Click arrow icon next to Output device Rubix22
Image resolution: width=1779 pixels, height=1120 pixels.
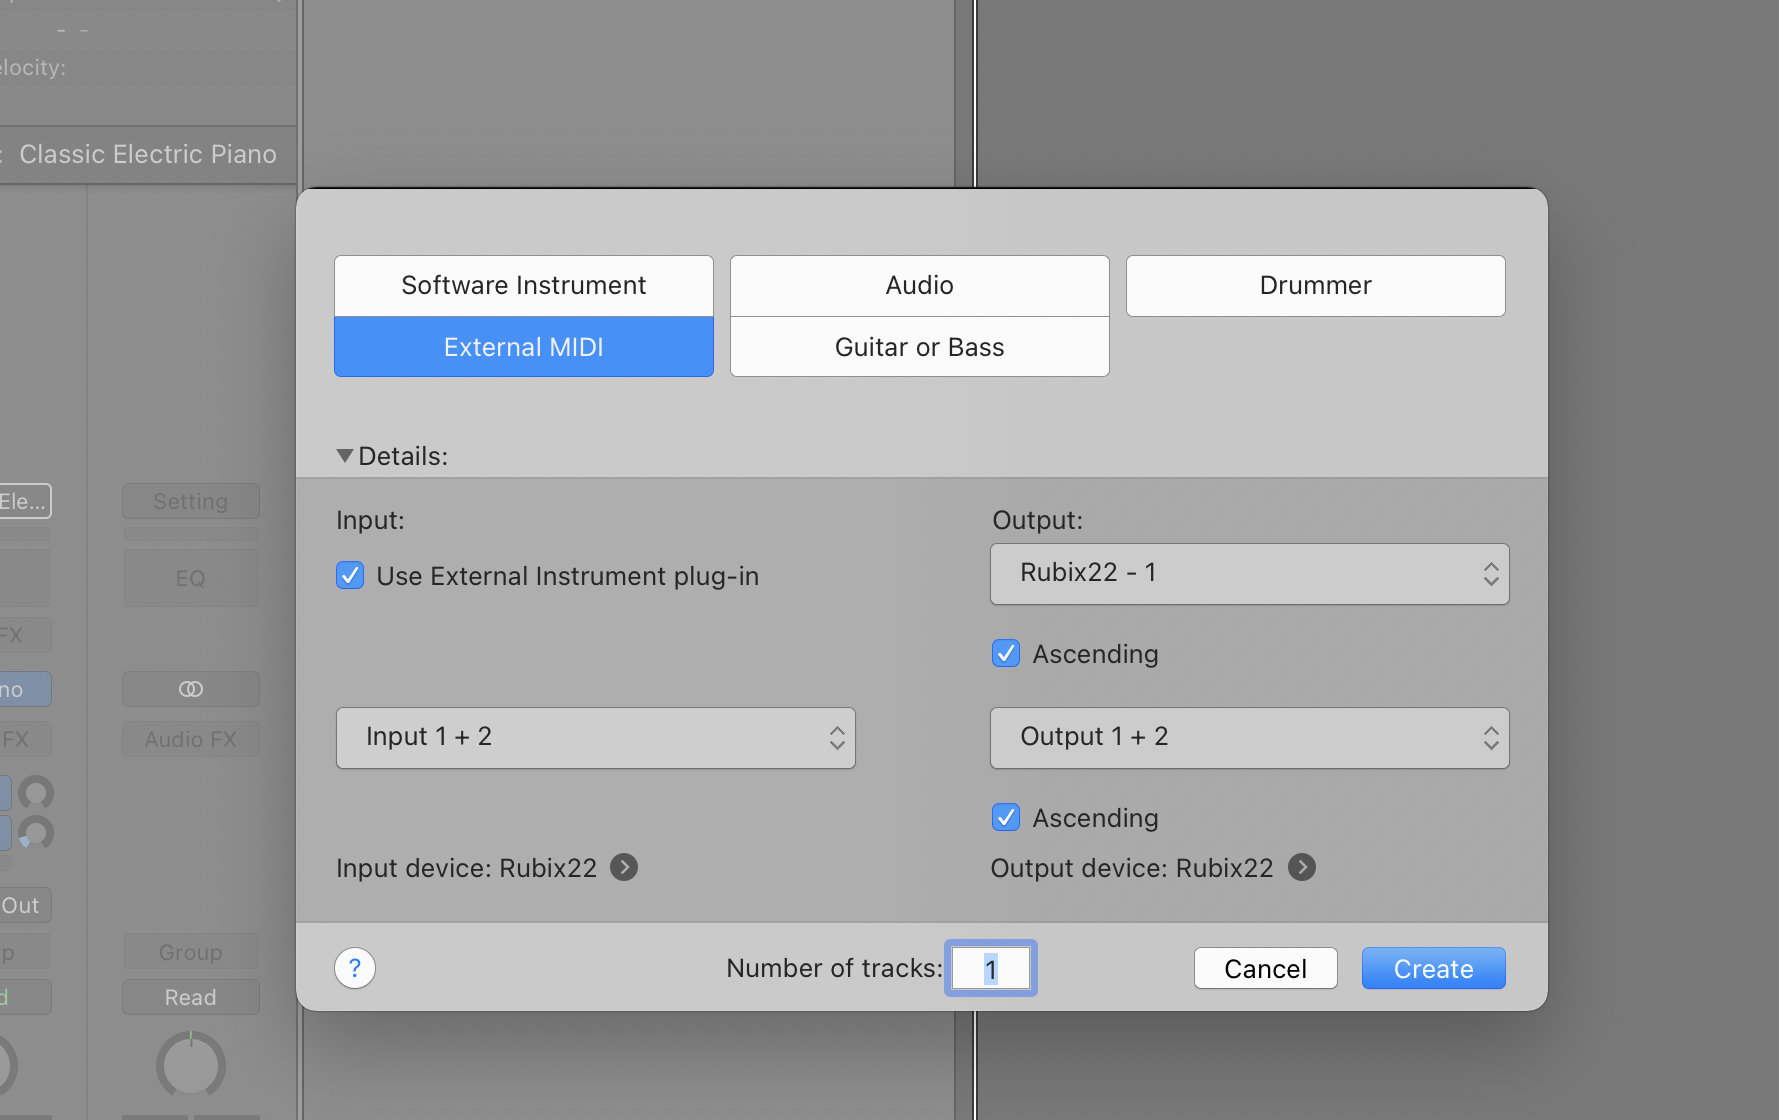(1302, 867)
